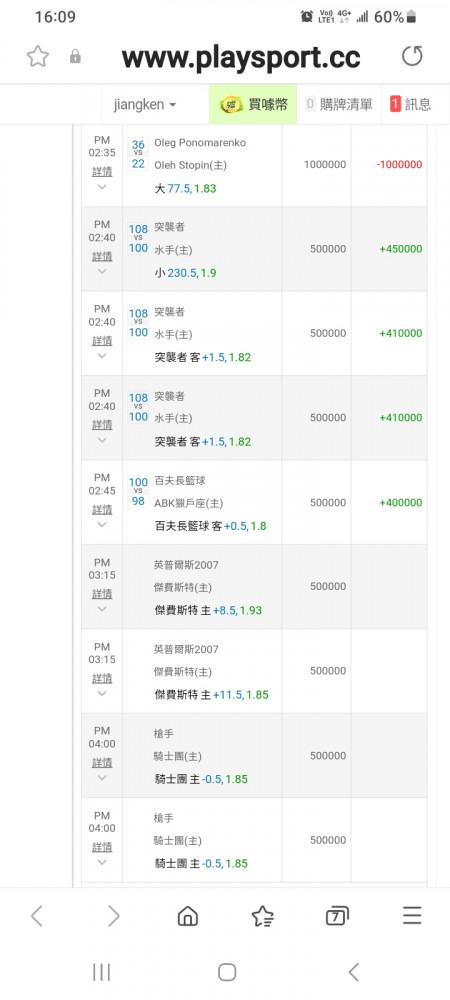Image resolution: width=450 pixels, height=1000 pixels.
Task: Open the bookmarks list star icon
Action: coord(263,916)
